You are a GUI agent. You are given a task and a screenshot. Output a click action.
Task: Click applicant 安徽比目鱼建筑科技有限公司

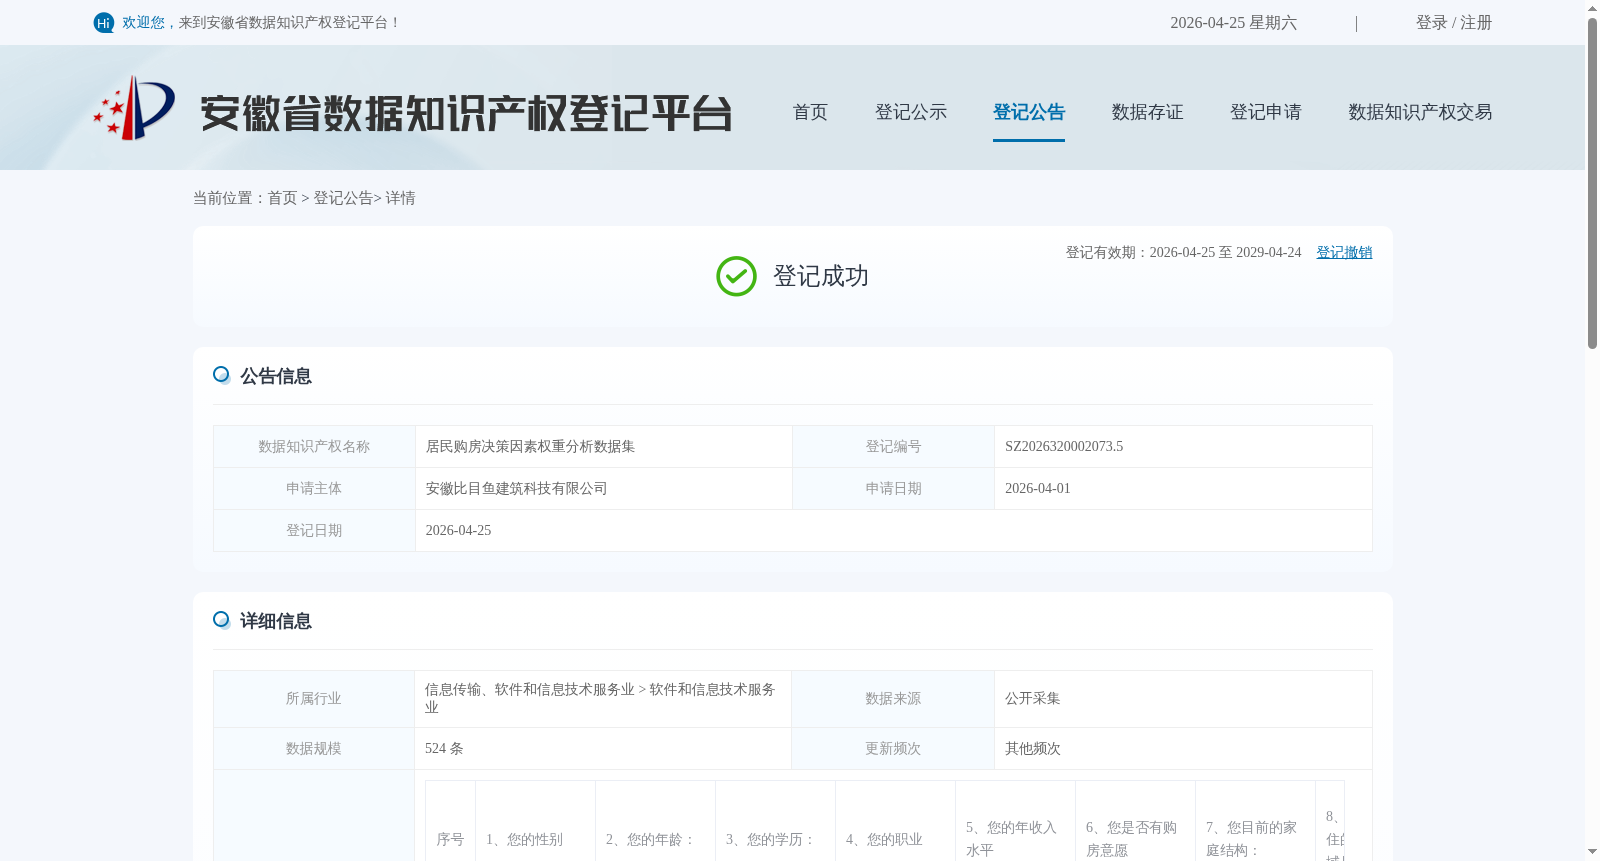point(516,489)
